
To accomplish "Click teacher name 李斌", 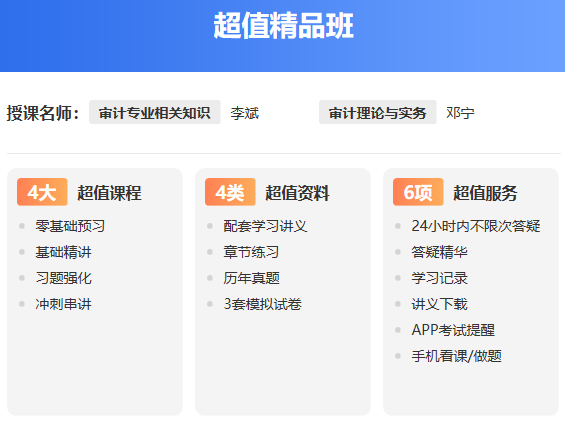I will click(245, 113).
